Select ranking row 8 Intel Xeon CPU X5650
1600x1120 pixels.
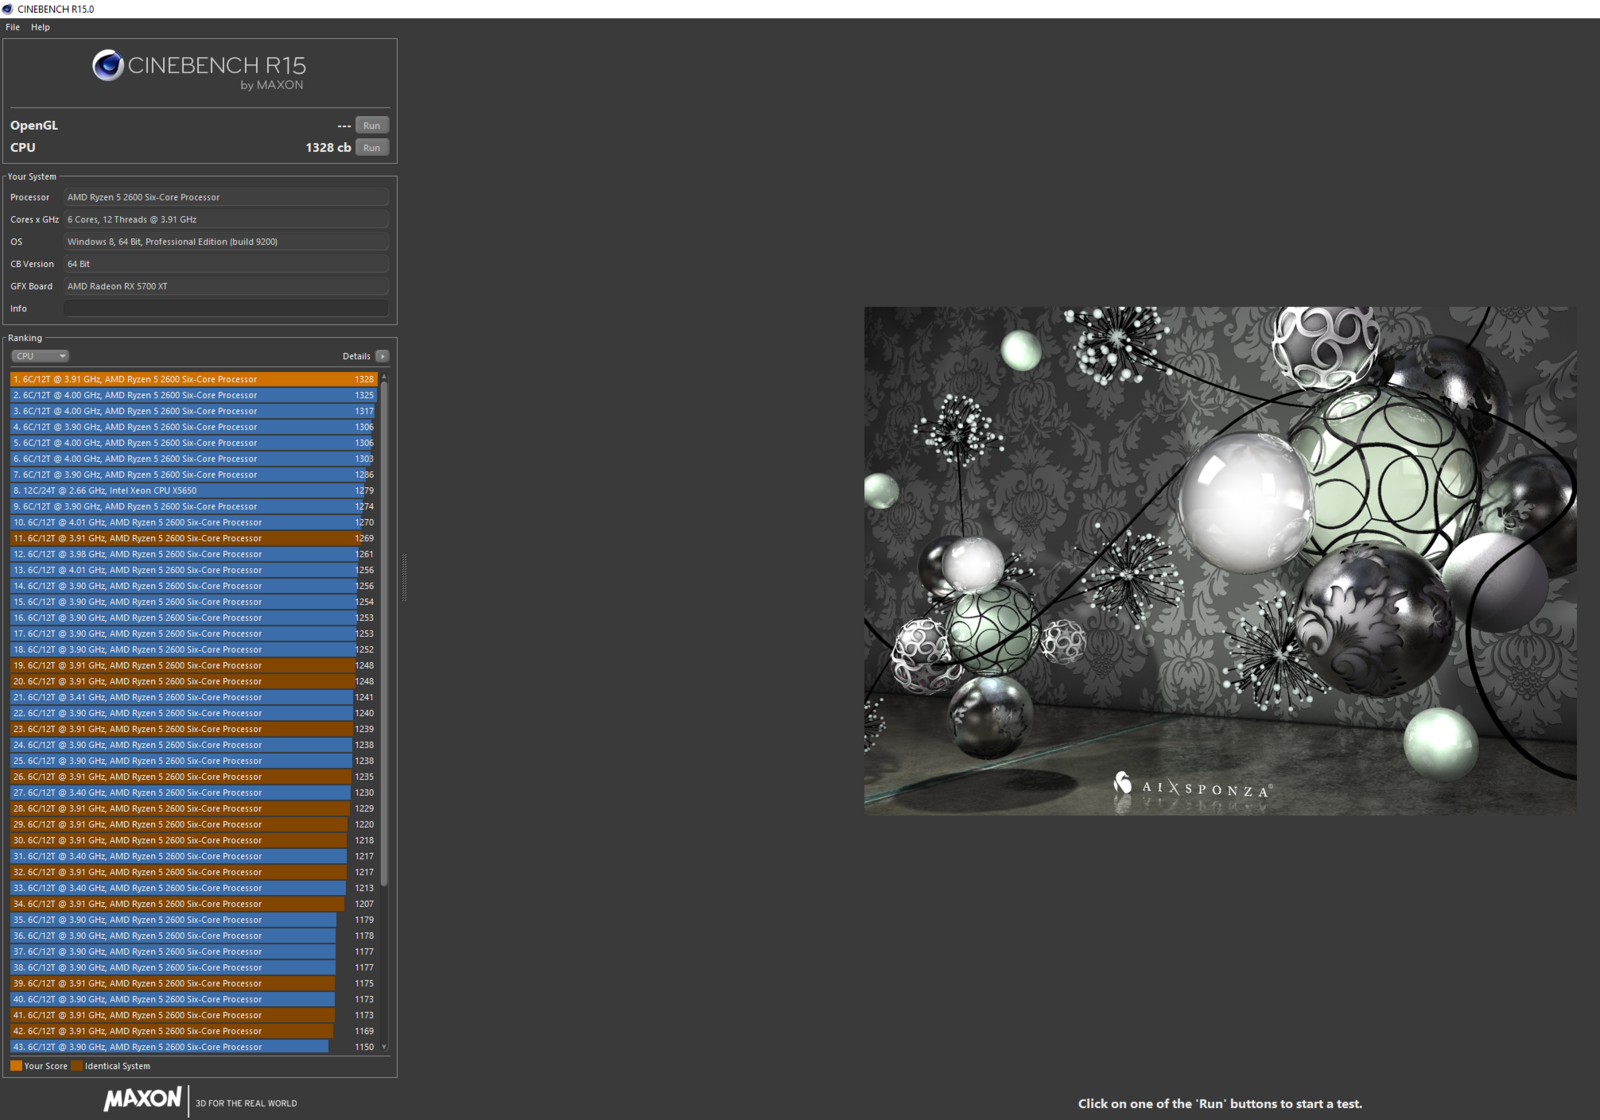point(193,490)
